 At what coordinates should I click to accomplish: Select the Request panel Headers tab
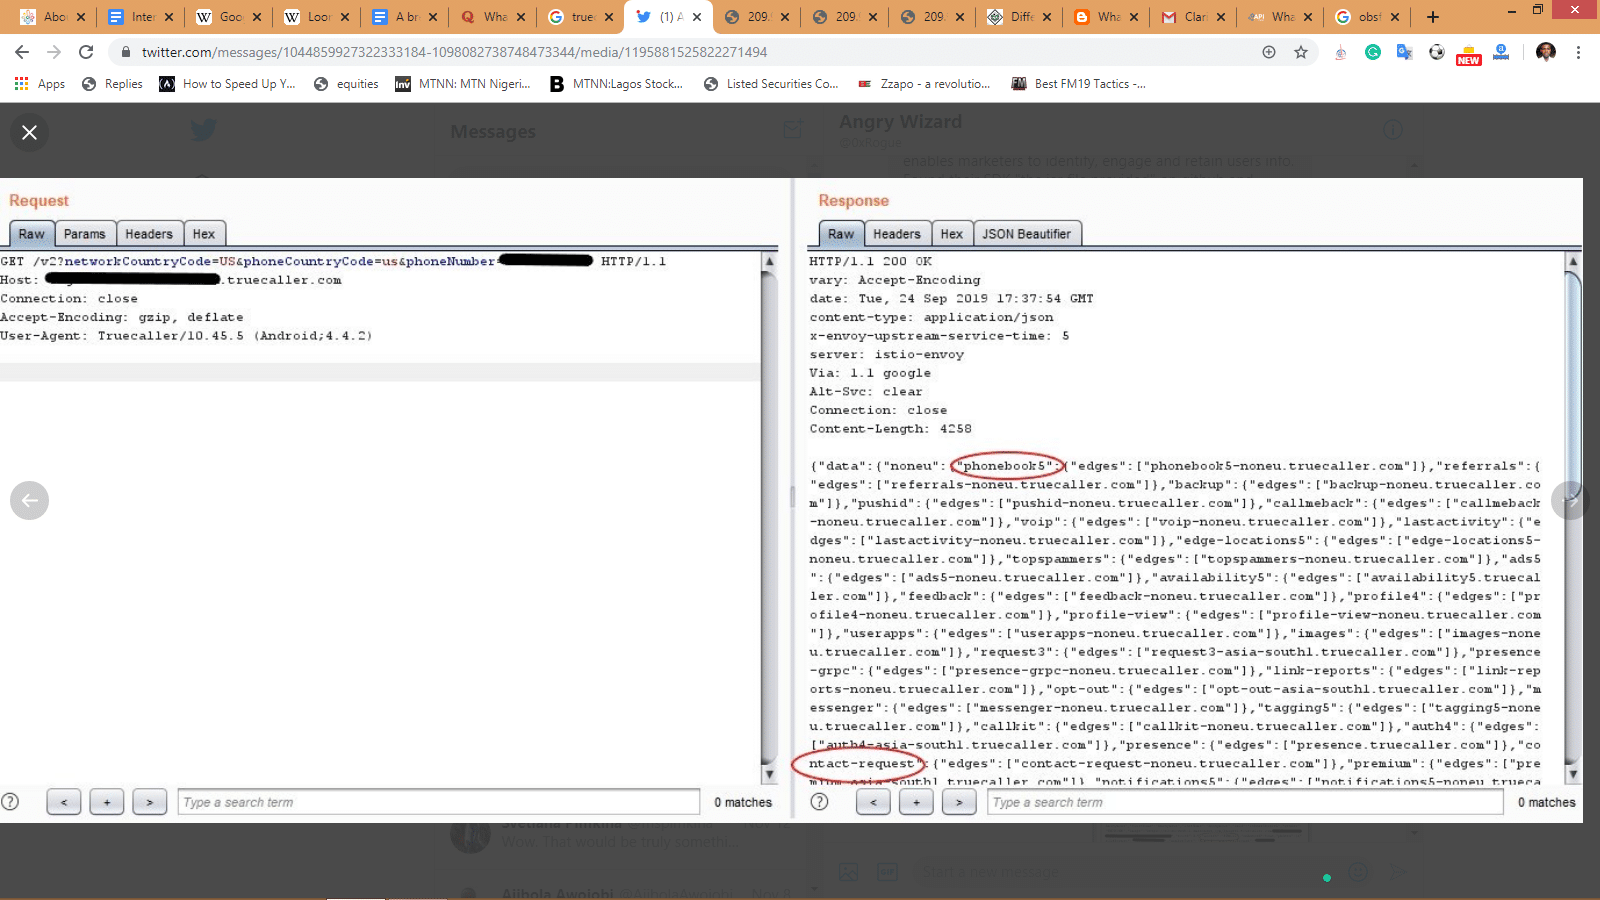pyautogui.click(x=149, y=234)
